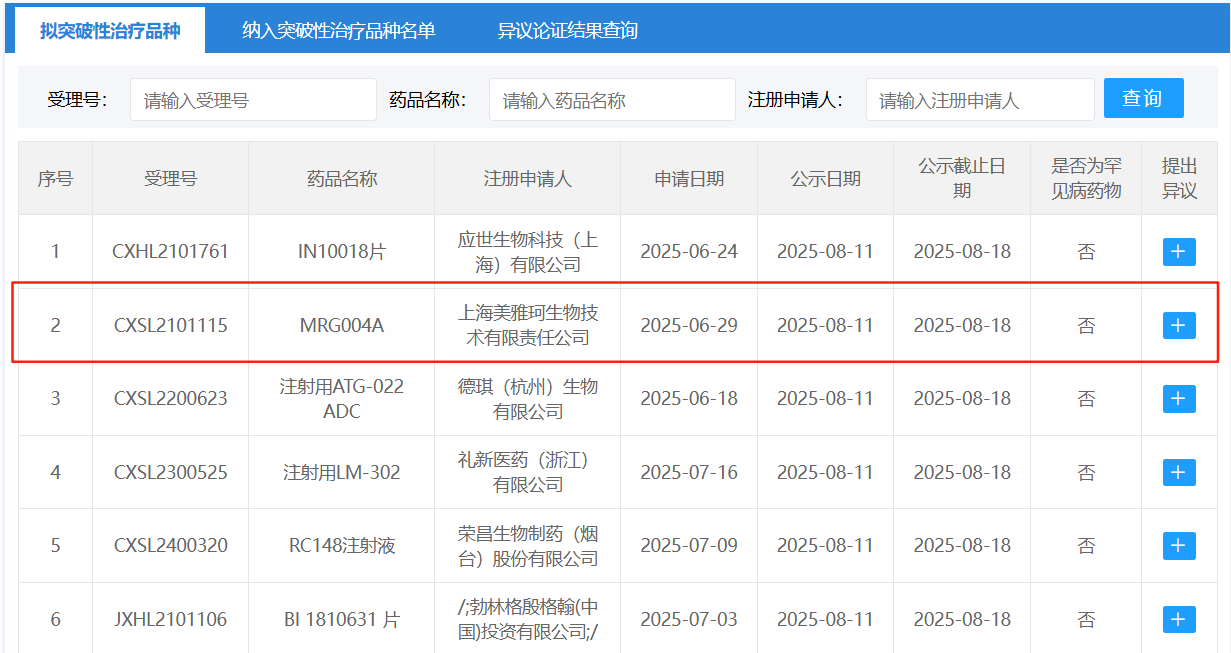Click the plus icon for RC148注射液
This screenshot has height=653, width=1231.
click(x=1179, y=546)
